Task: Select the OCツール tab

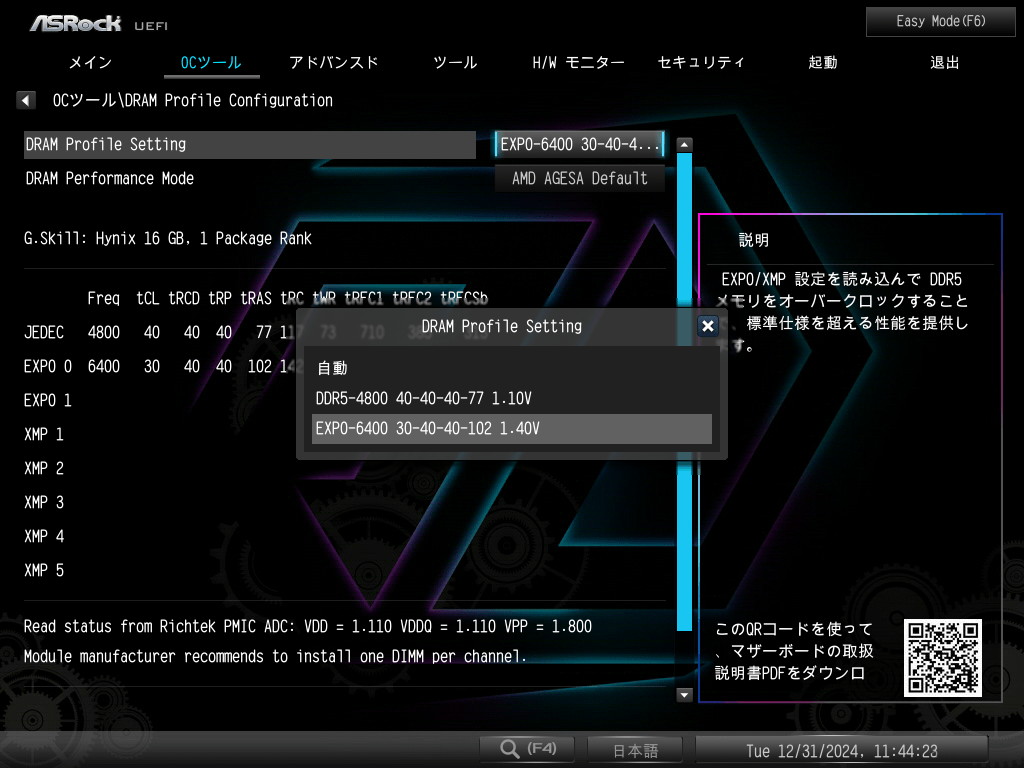Action: [x=211, y=63]
